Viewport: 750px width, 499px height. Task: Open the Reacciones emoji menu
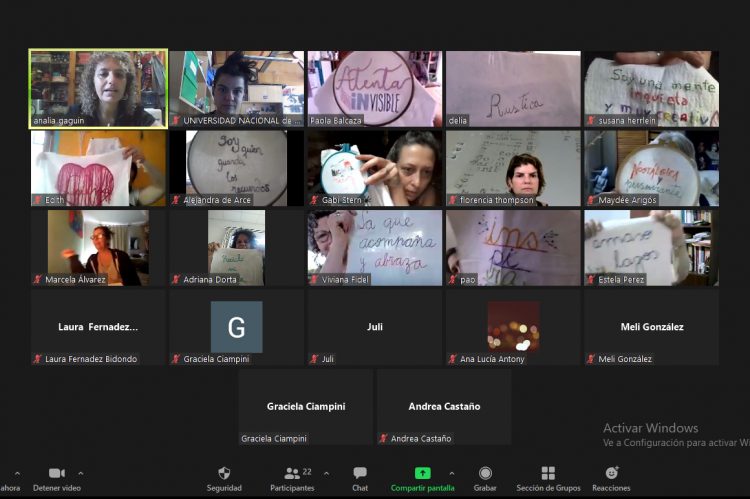click(611, 473)
